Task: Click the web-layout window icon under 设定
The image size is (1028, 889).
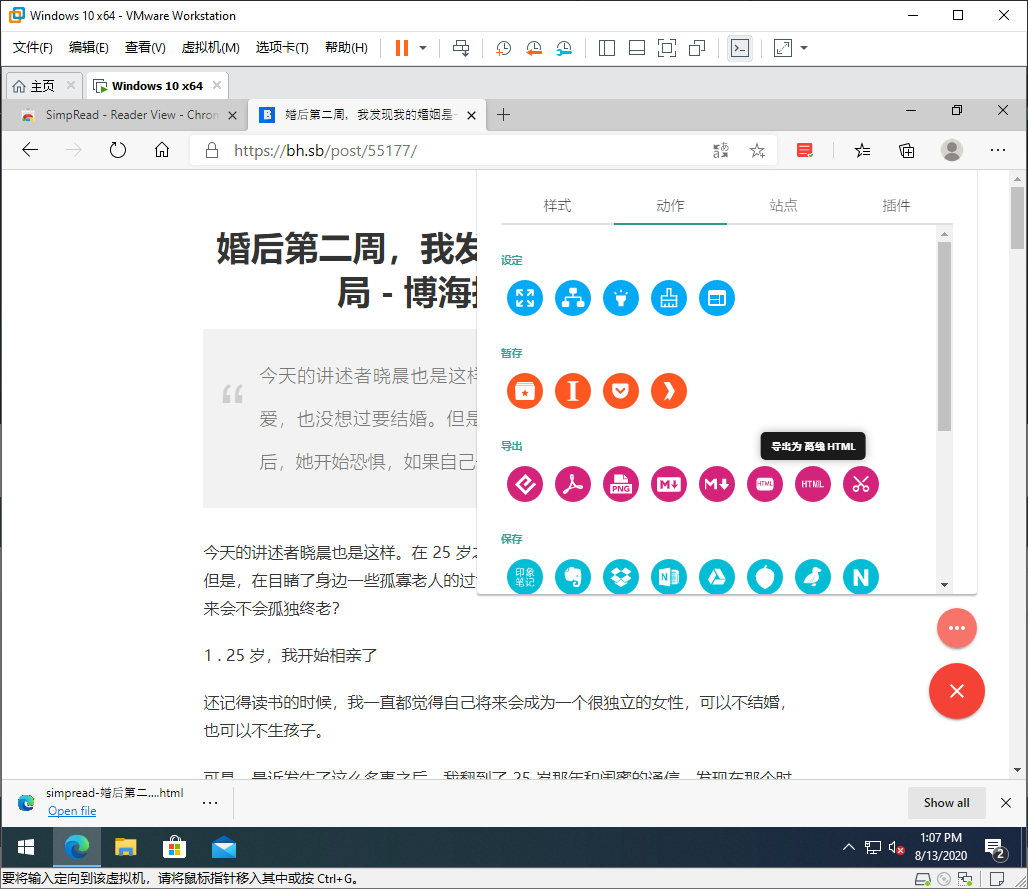Action: (717, 298)
